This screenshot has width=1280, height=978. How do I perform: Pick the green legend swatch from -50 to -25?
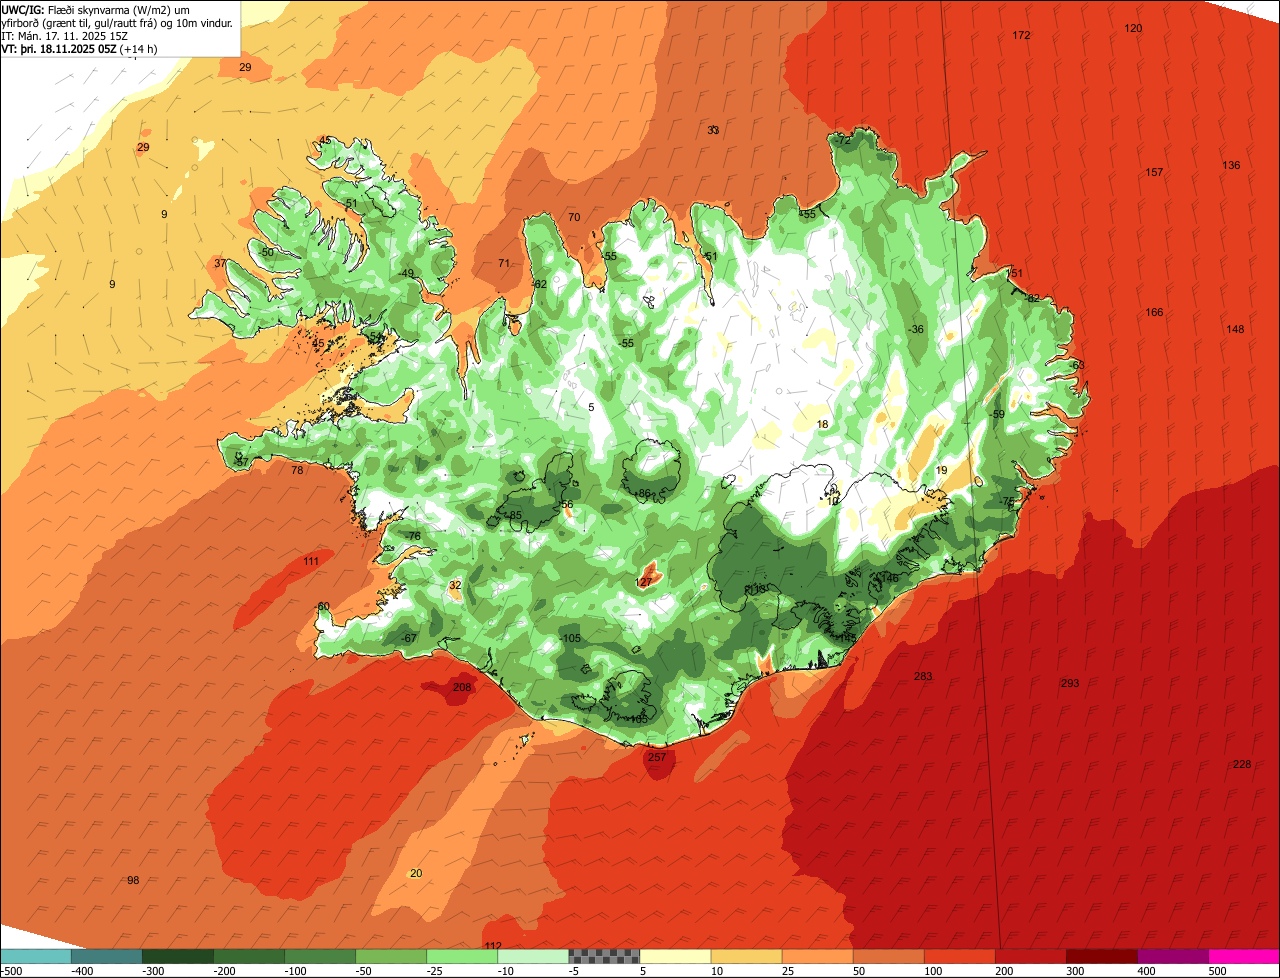click(x=390, y=956)
